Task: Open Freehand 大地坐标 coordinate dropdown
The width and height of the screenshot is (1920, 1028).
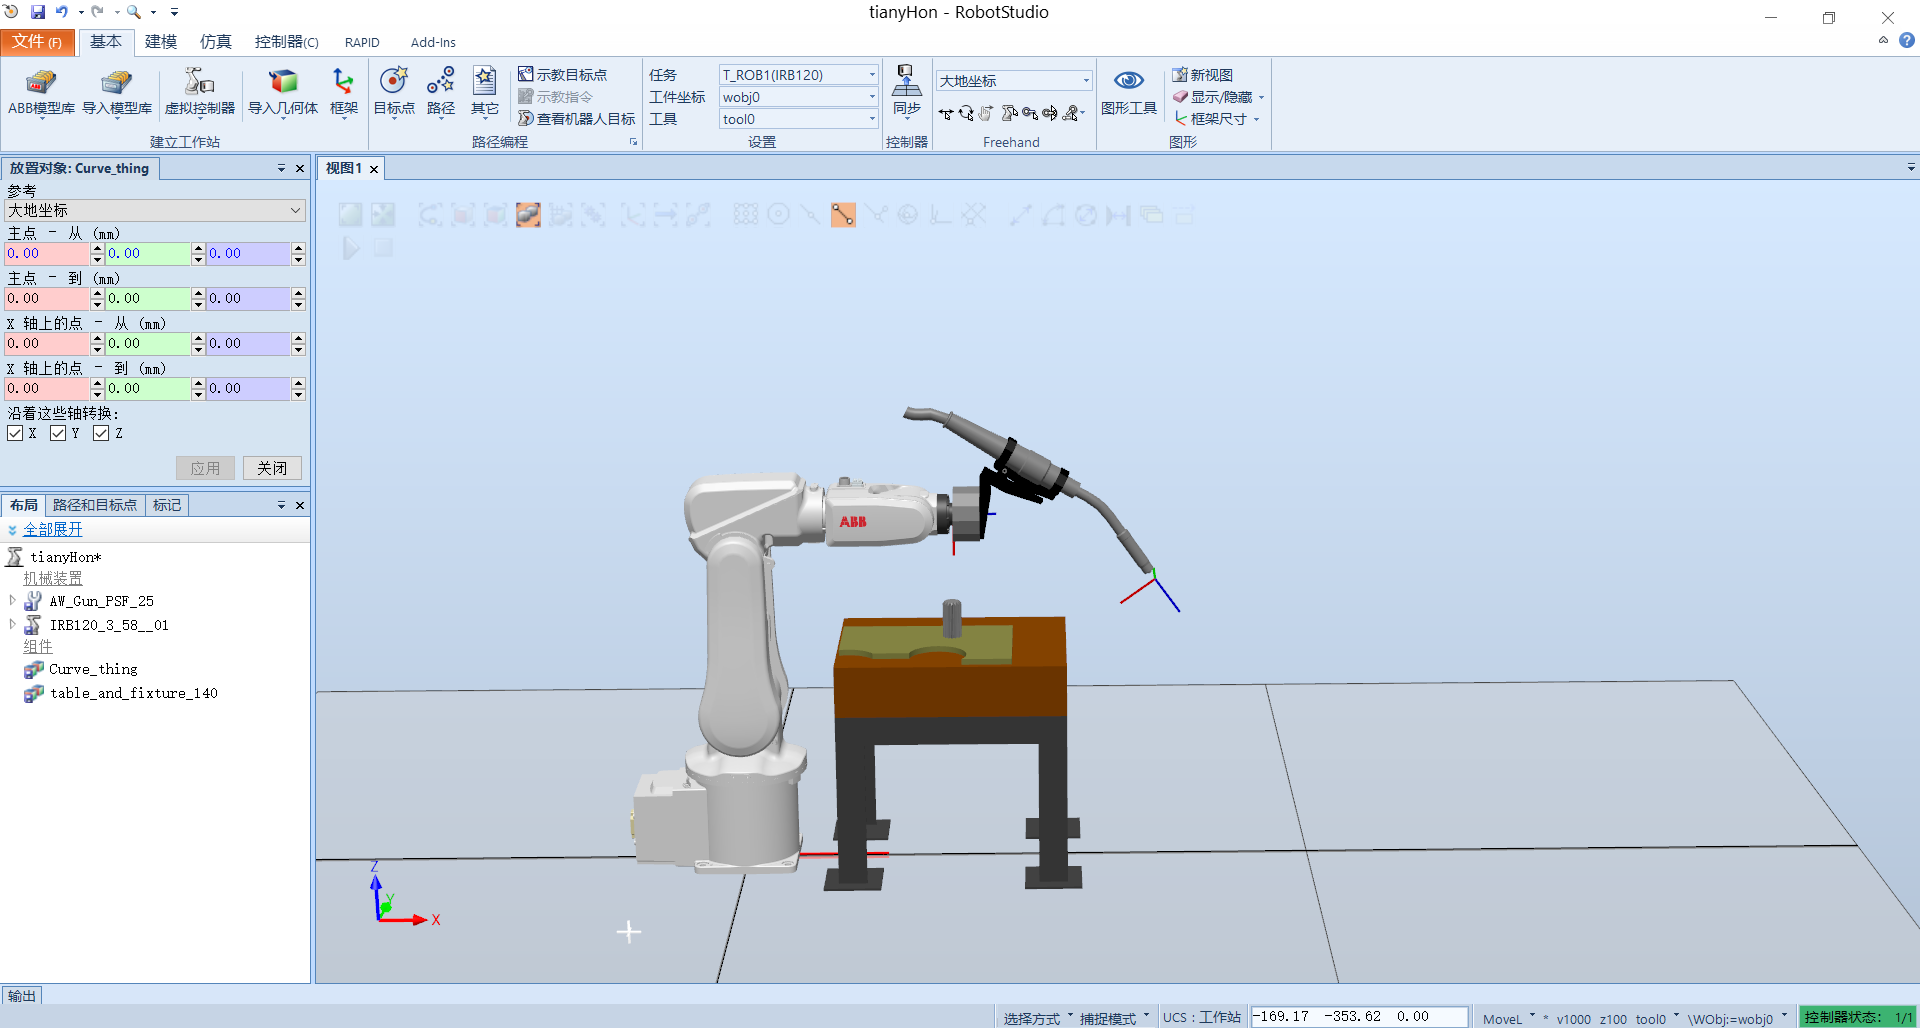Action: (x=1014, y=81)
